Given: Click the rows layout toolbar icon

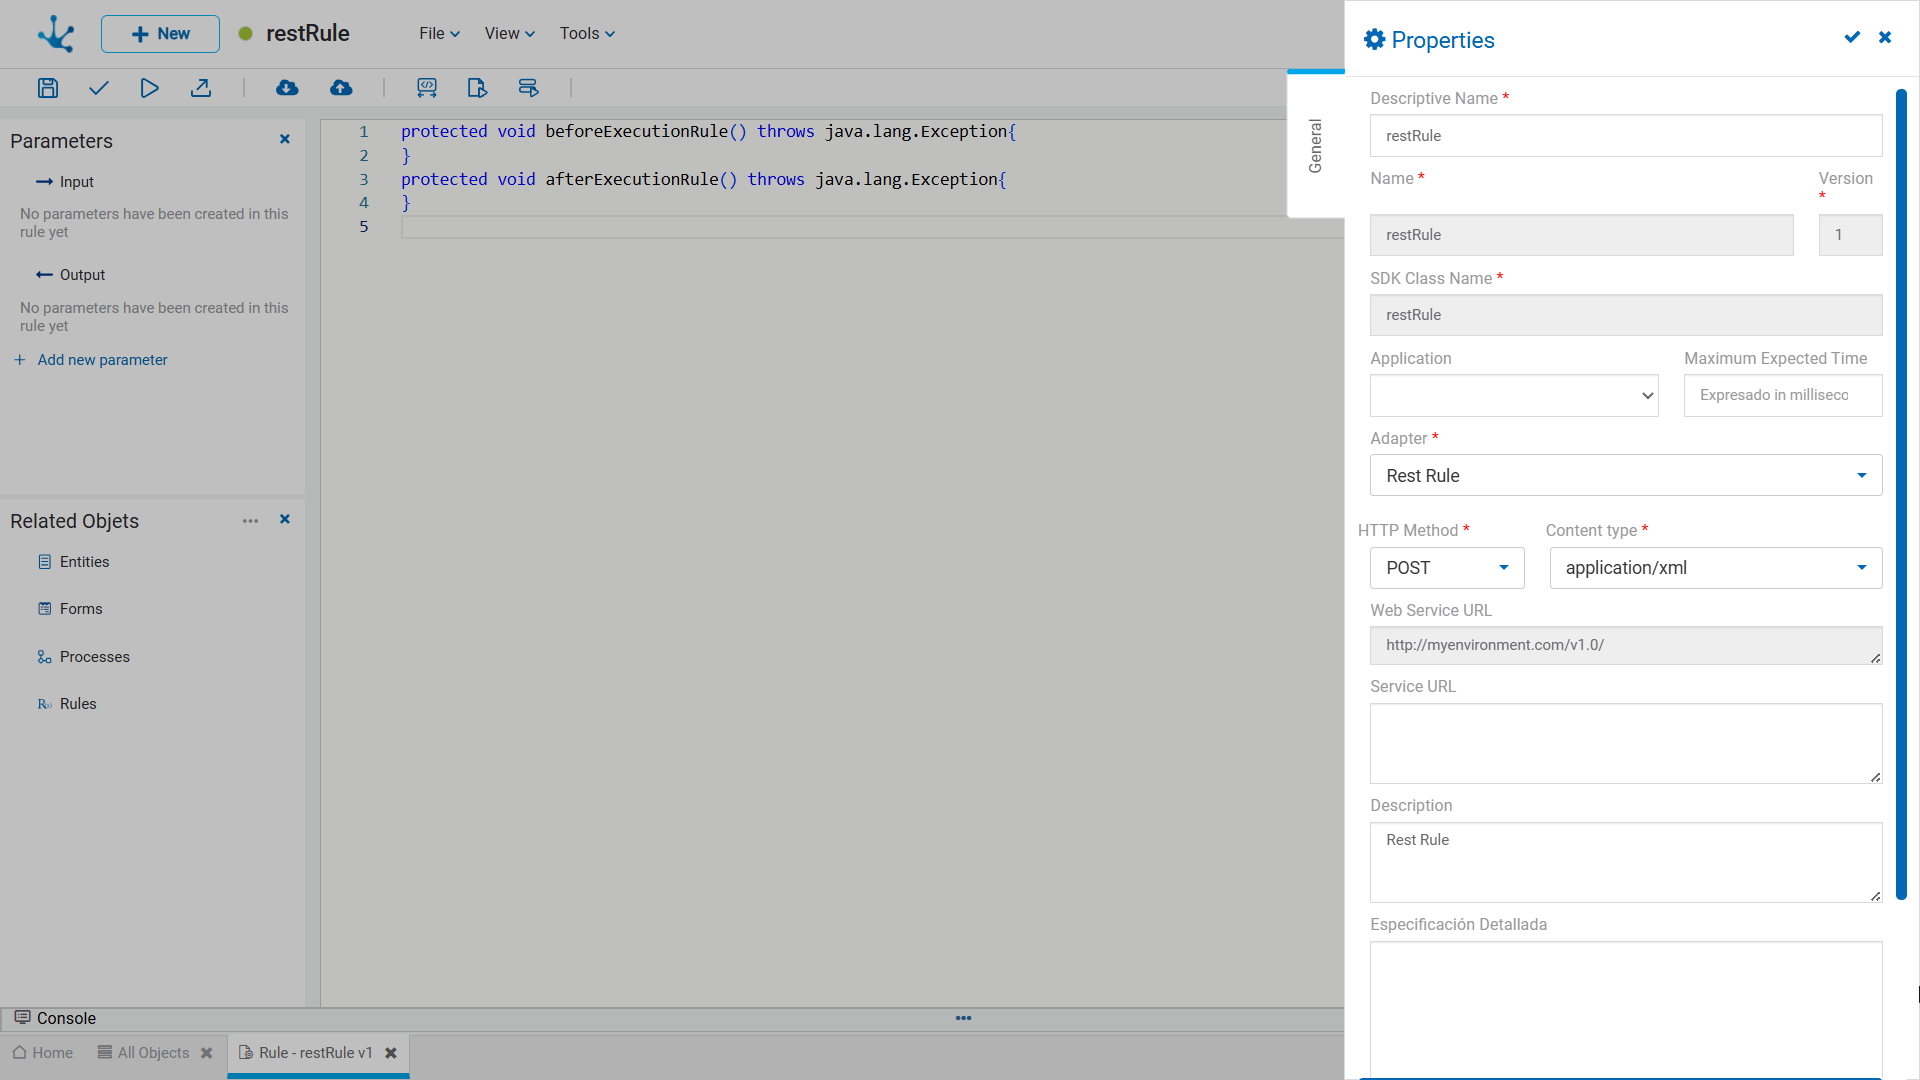Looking at the screenshot, I should pyautogui.click(x=529, y=88).
